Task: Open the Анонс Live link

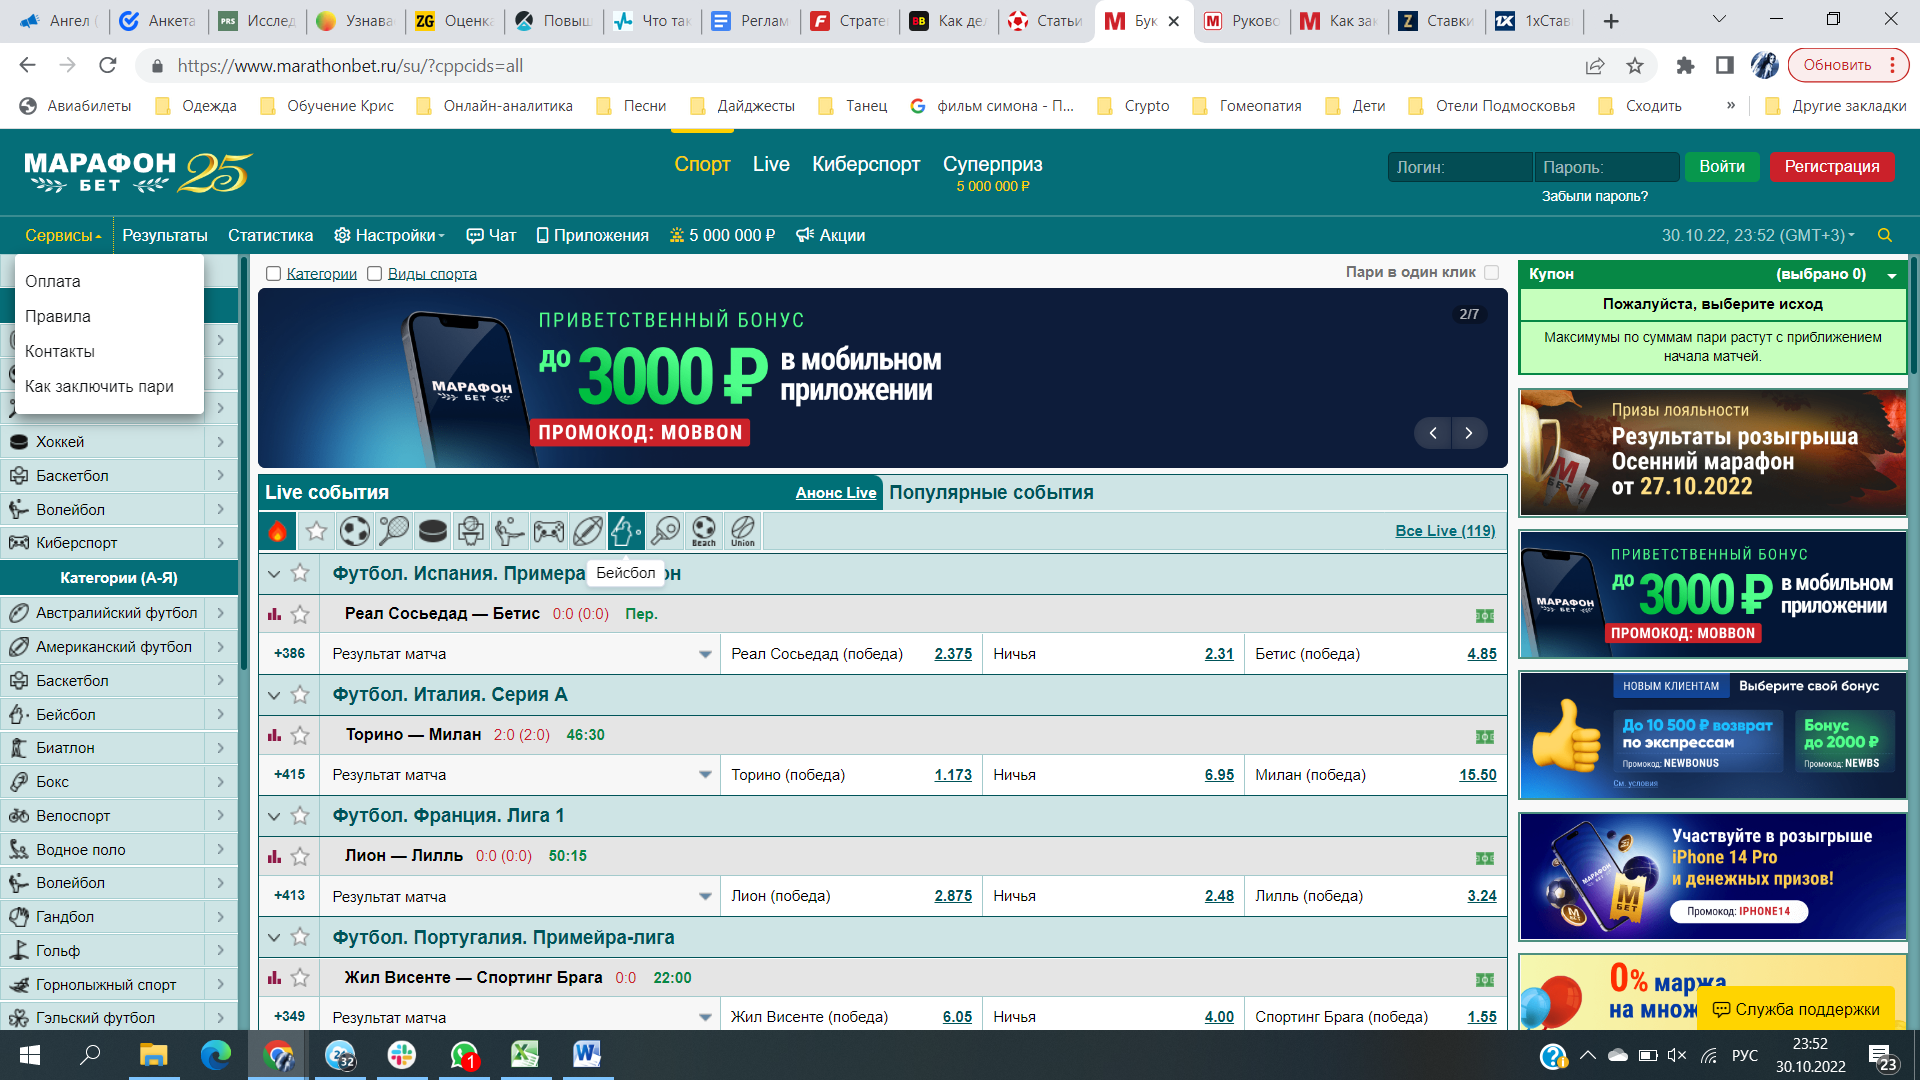Action: (836, 493)
